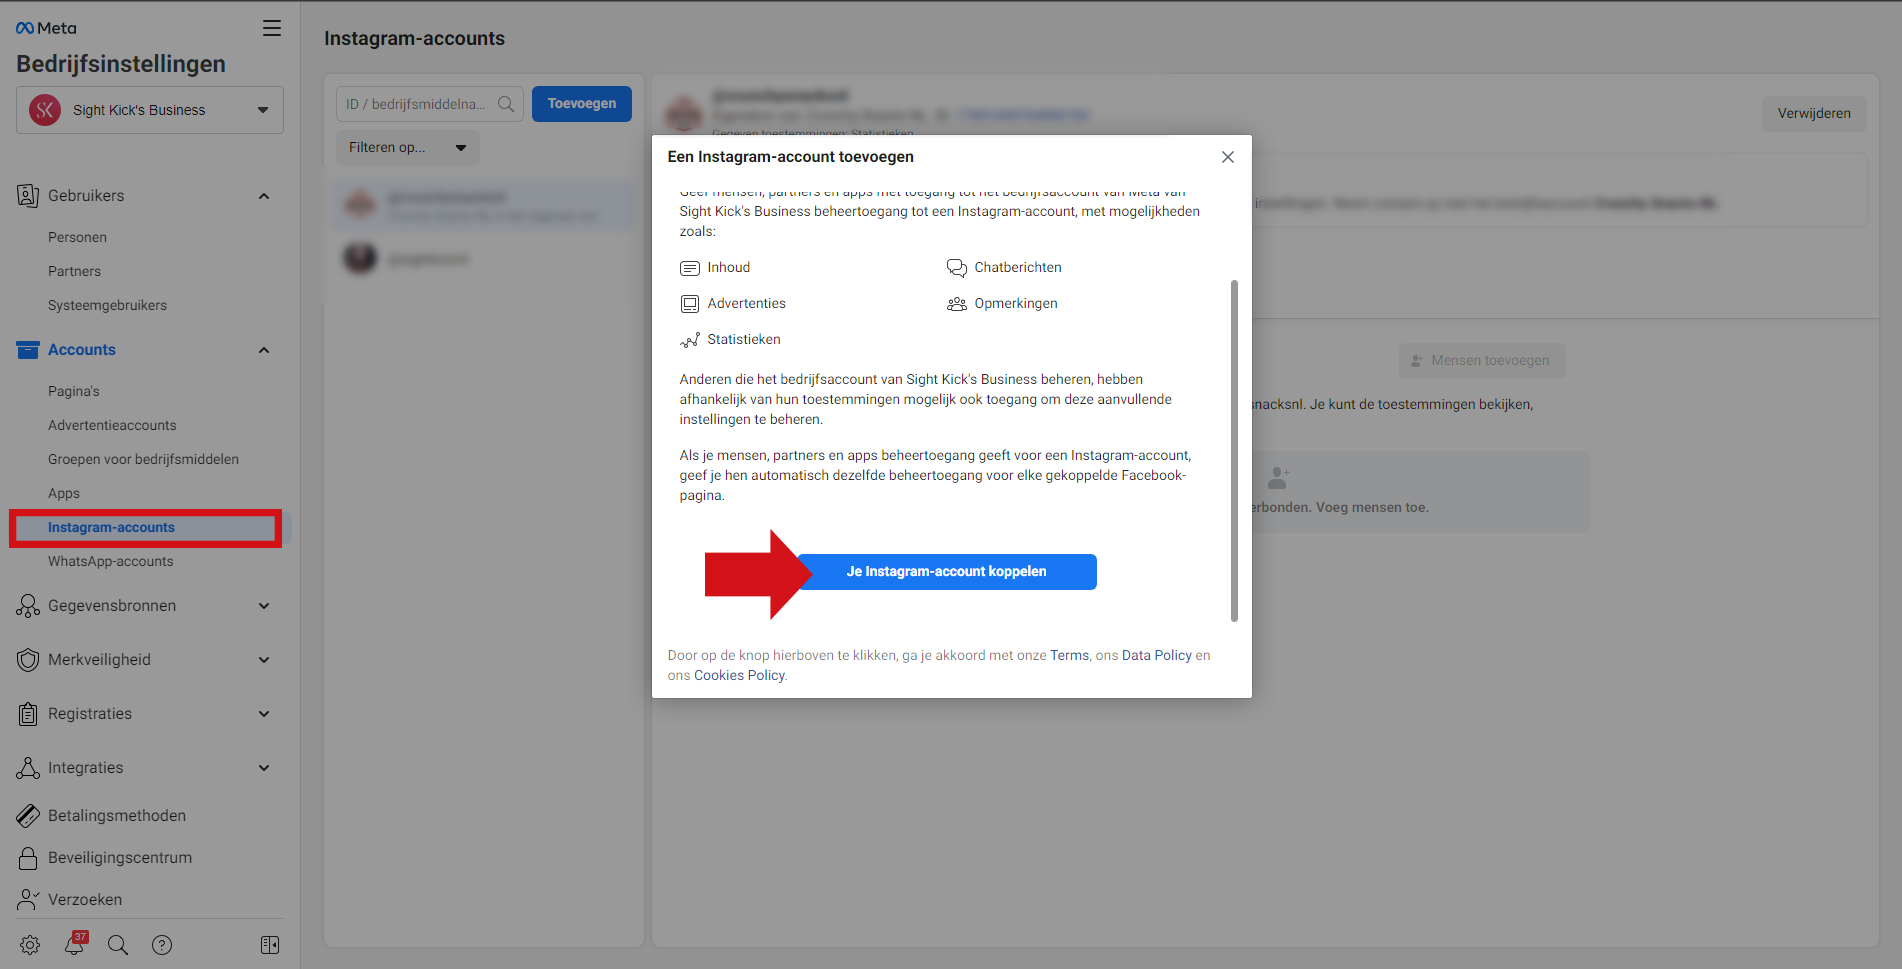Open notifications bell with 37 badge
Viewport: 1902px width, 969px height.
pyautogui.click(x=76, y=943)
